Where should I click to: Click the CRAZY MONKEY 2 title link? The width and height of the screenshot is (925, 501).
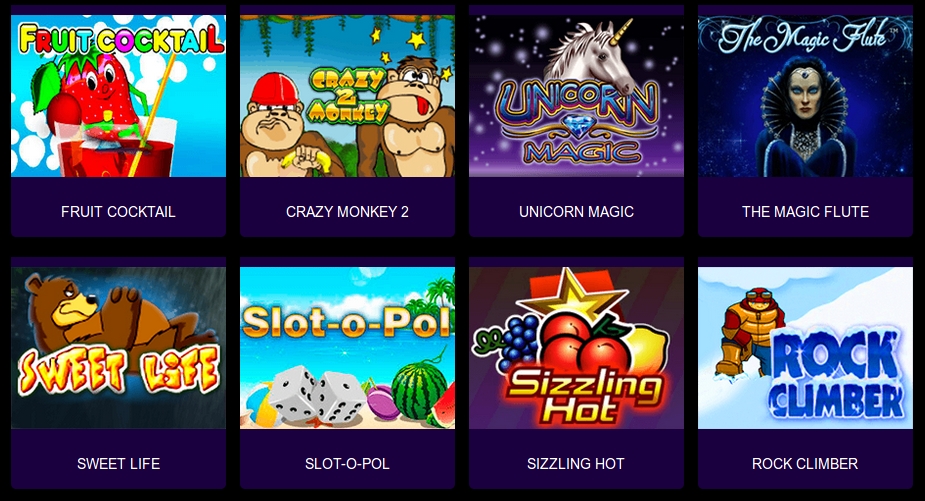point(347,212)
